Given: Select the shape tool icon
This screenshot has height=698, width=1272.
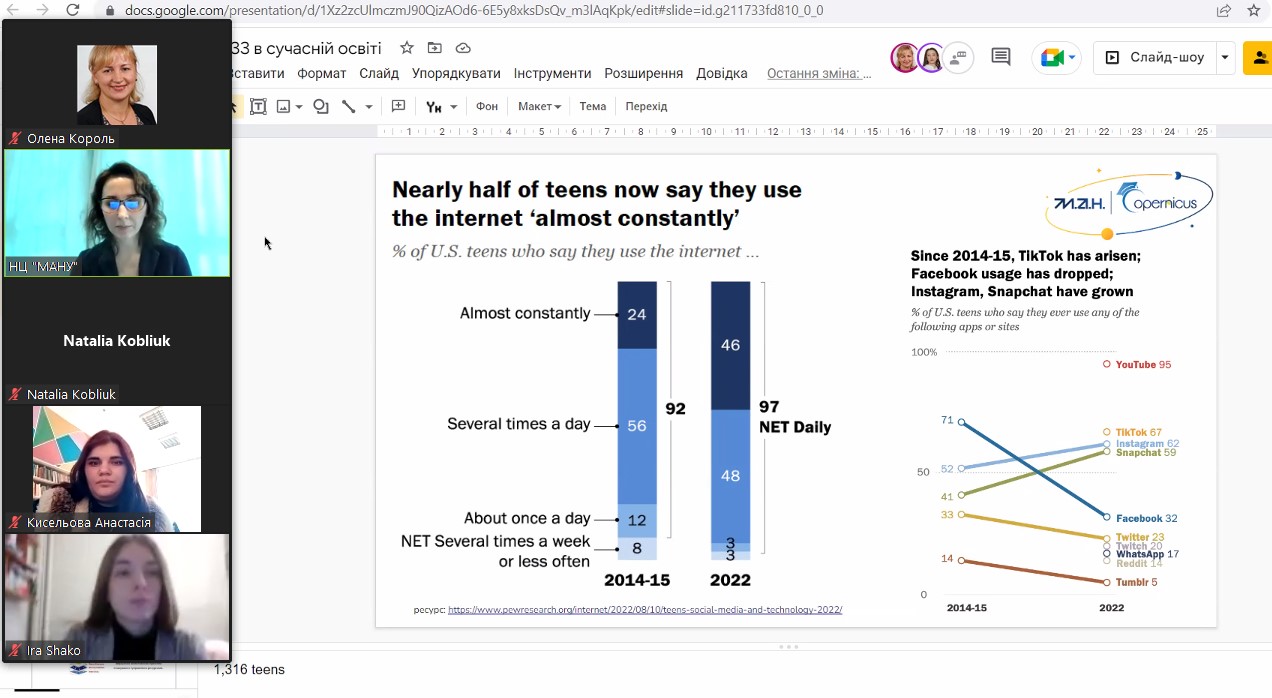Looking at the screenshot, I should [x=320, y=106].
